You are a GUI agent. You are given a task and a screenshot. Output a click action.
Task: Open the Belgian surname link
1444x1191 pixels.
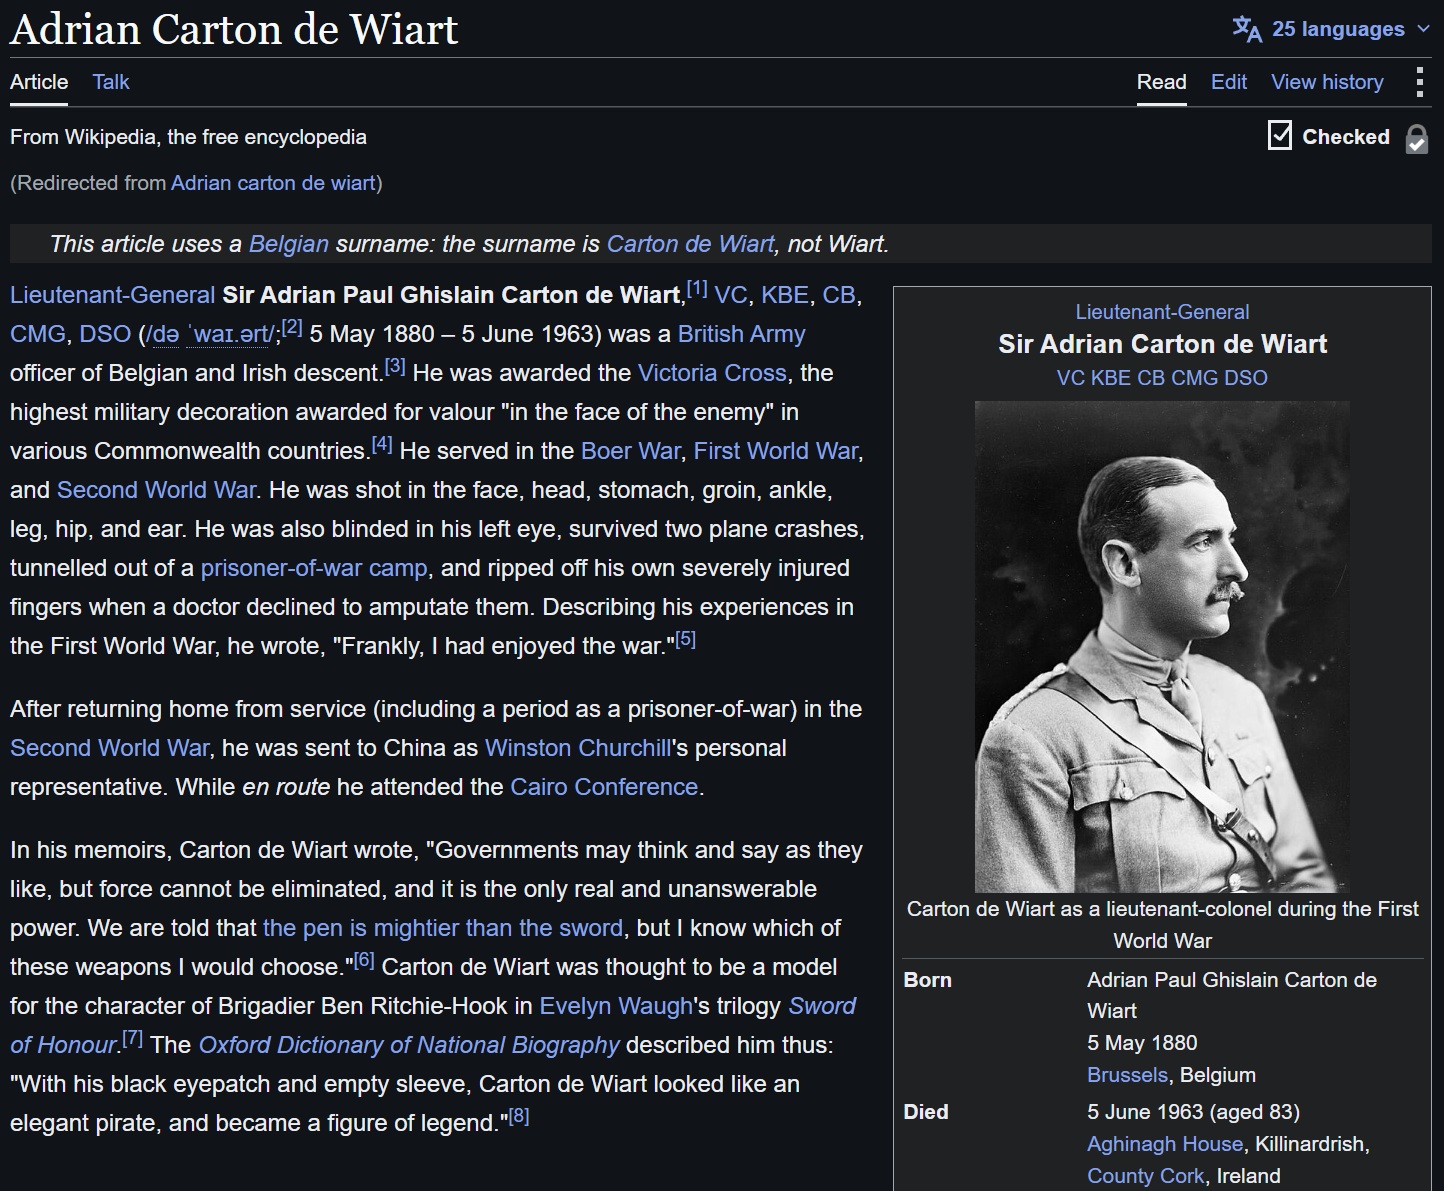(x=289, y=244)
